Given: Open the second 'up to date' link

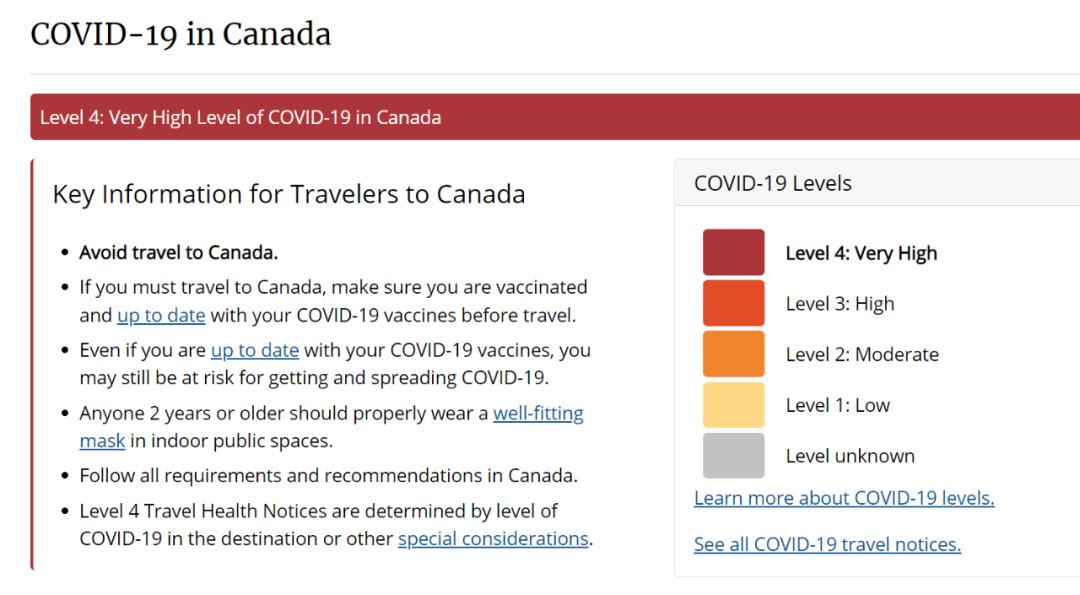Looking at the screenshot, I should 255,350.
